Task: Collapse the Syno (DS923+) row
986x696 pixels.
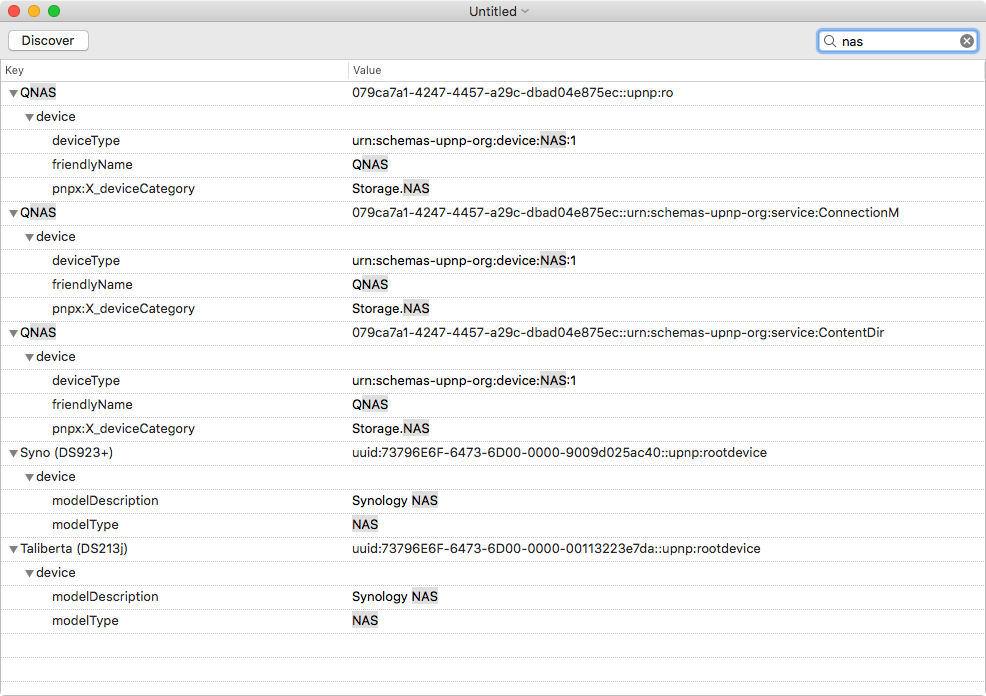Action: click(x=13, y=453)
